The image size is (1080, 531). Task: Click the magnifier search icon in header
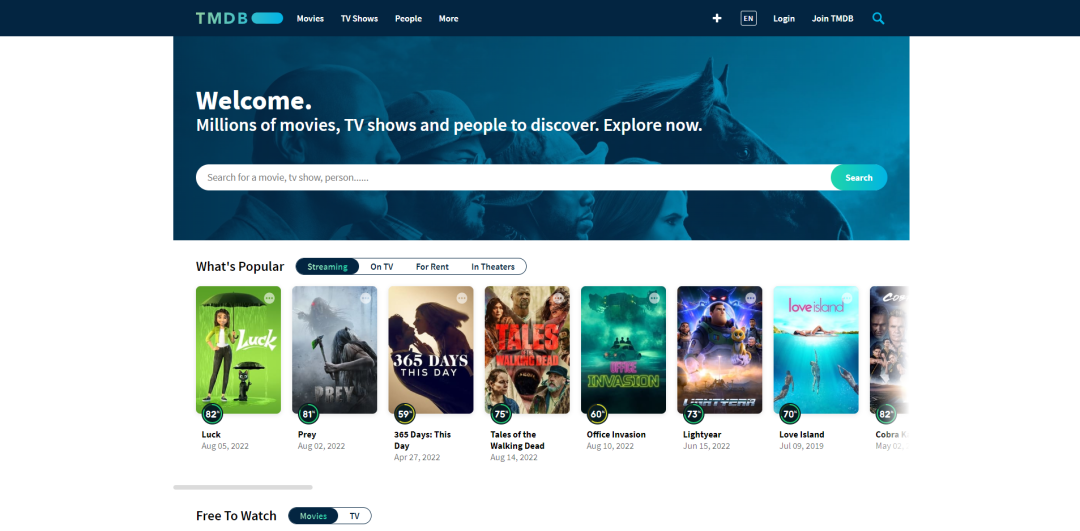point(878,19)
